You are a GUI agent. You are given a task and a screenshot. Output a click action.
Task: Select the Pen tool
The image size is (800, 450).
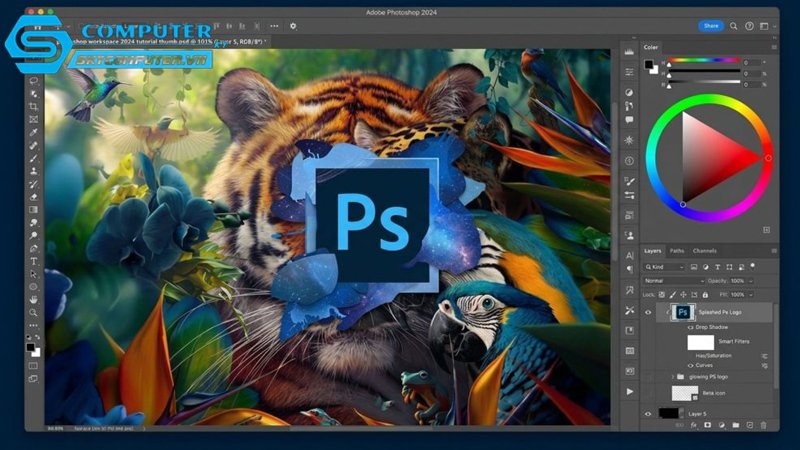point(34,248)
